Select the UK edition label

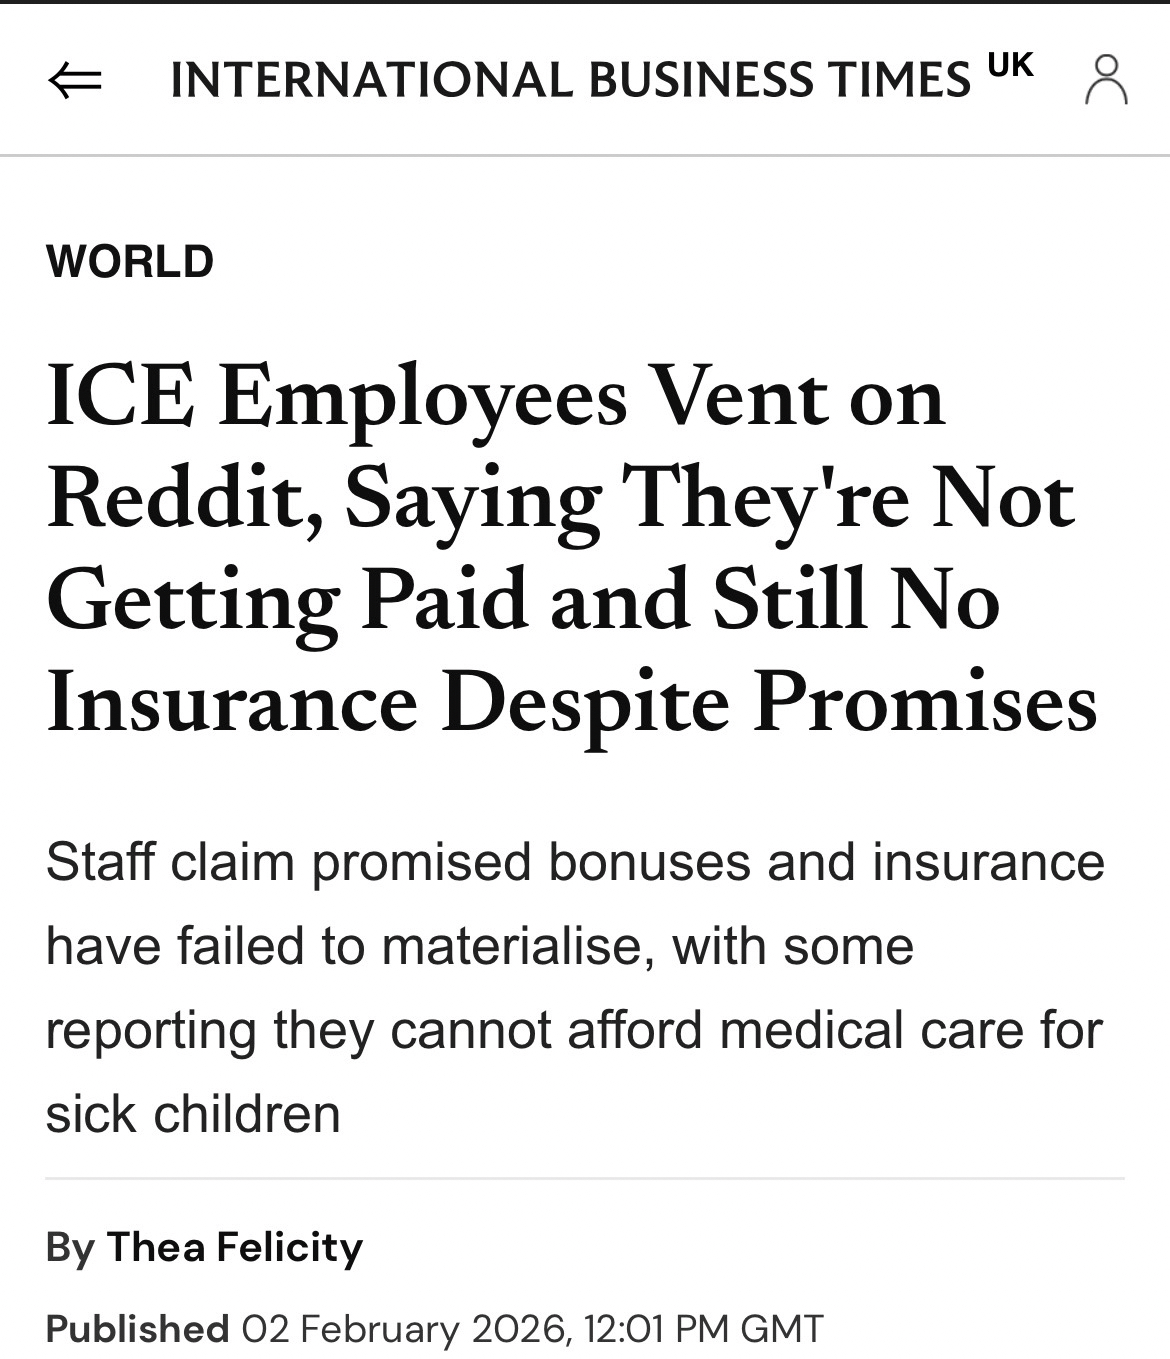point(1010,65)
